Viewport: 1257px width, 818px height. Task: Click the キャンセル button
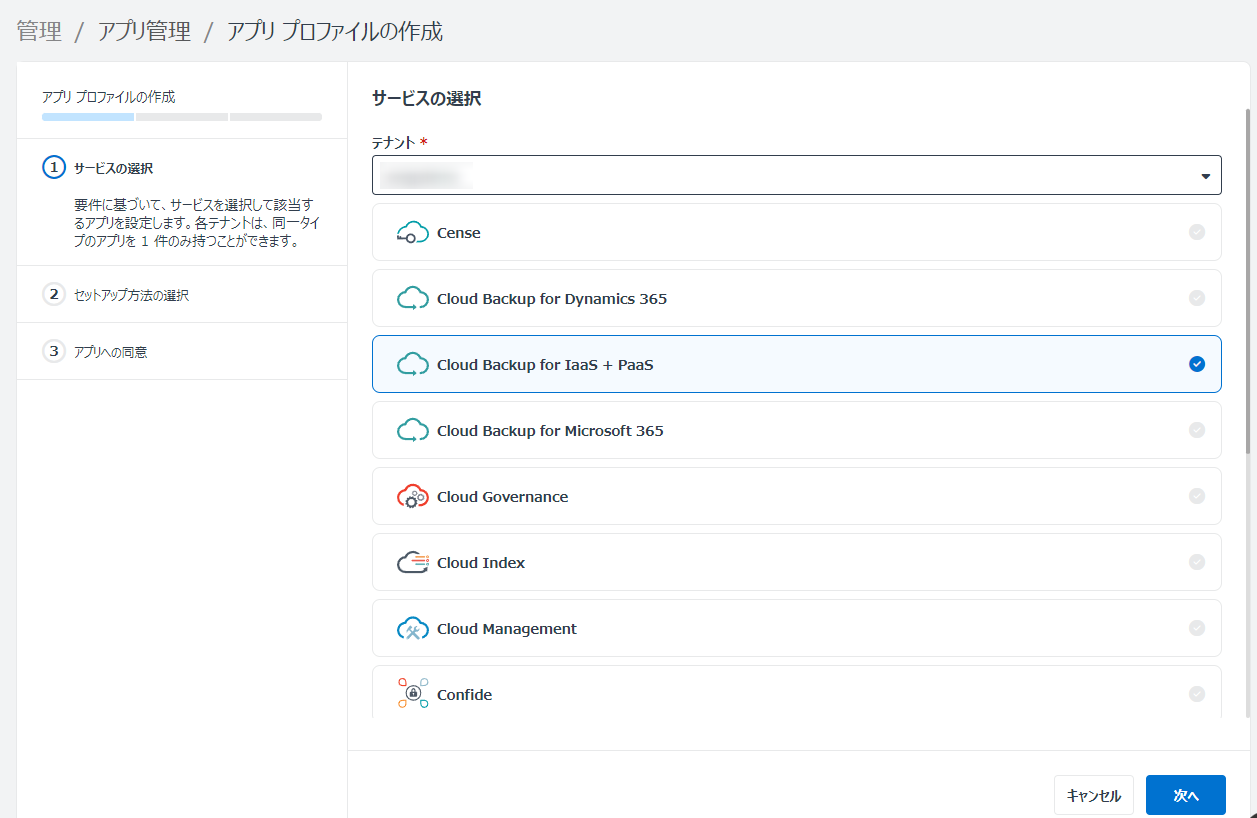click(x=1094, y=796)
